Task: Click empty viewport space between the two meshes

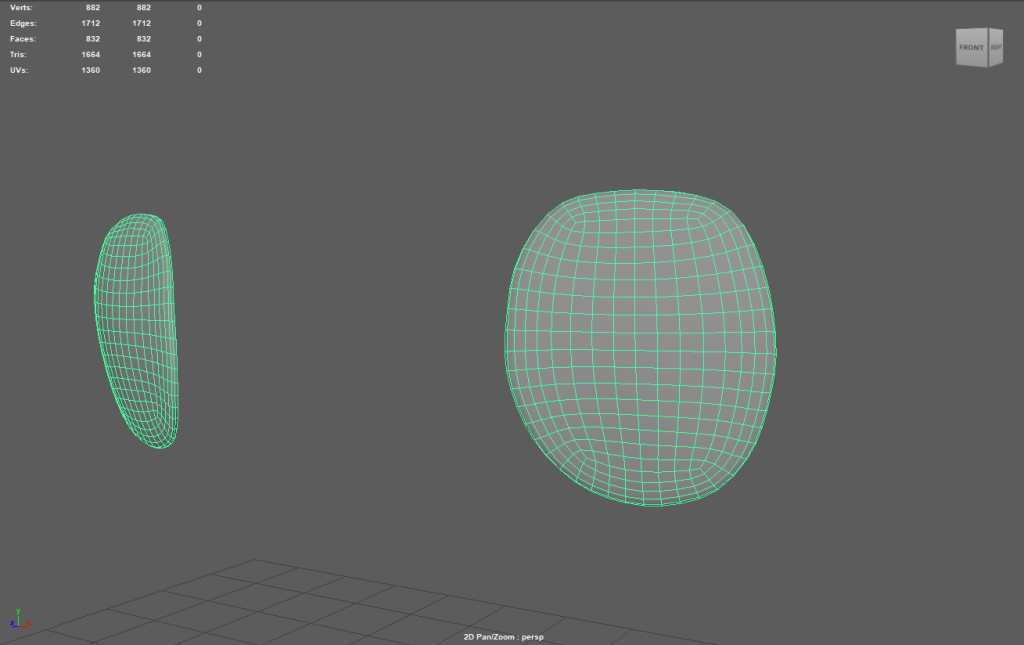Action: point(340,330)
